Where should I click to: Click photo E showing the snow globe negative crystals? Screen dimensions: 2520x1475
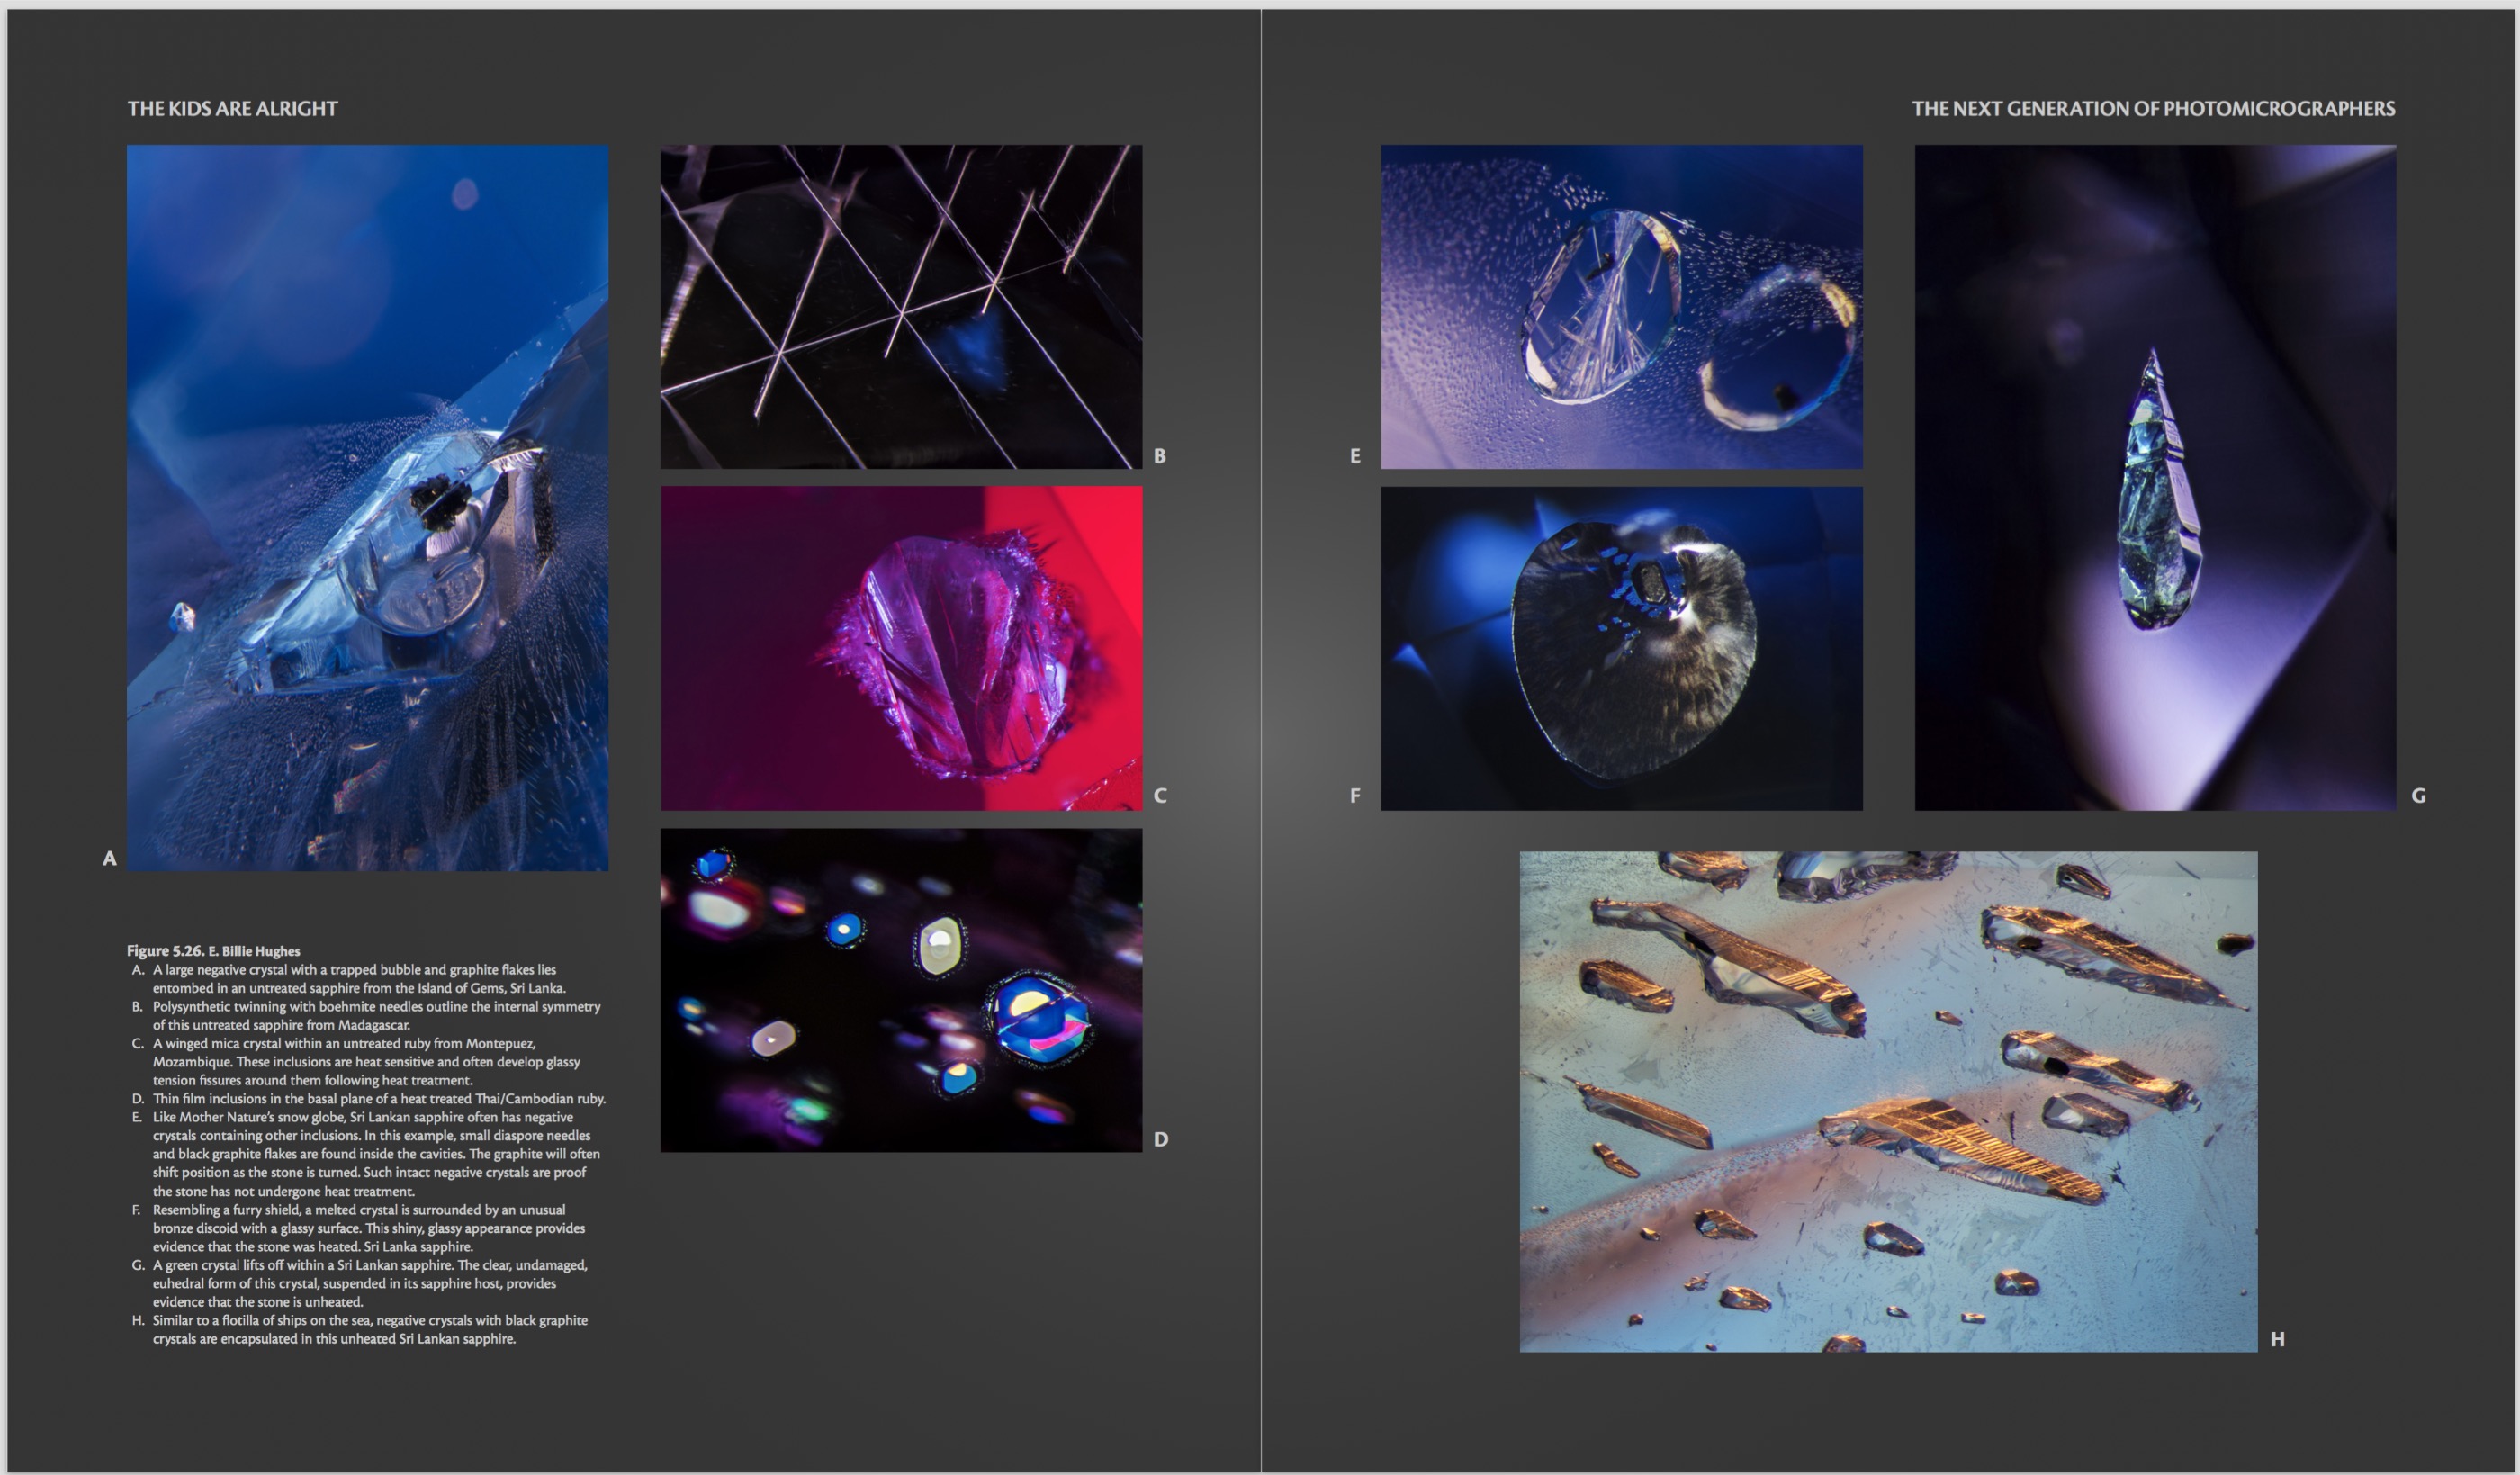1622,307
